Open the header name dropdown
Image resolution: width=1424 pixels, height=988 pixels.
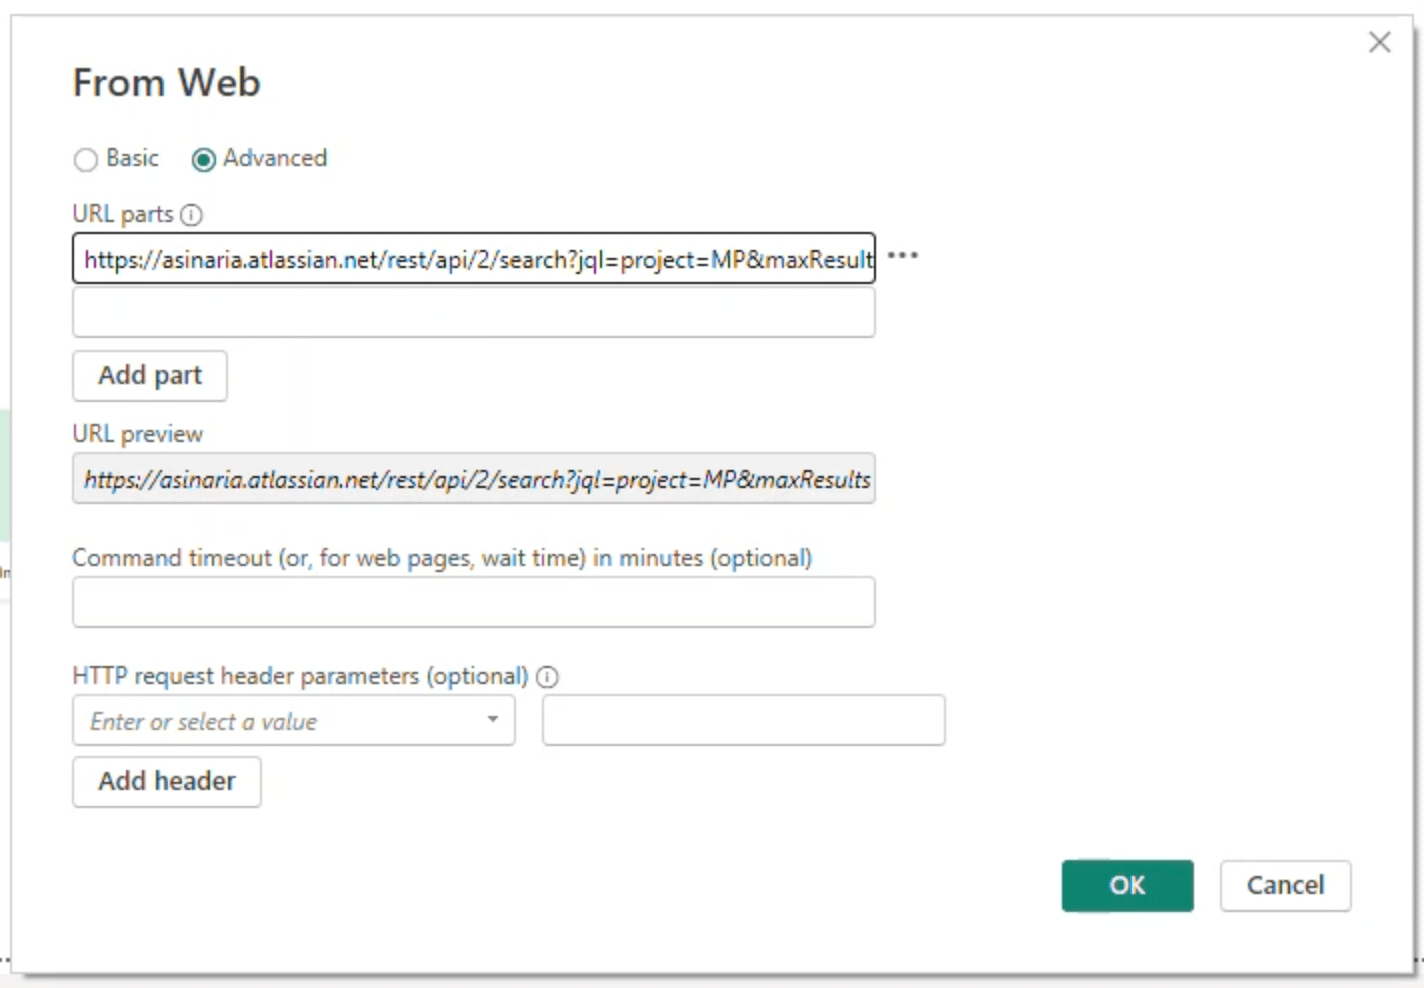point(492,720)
